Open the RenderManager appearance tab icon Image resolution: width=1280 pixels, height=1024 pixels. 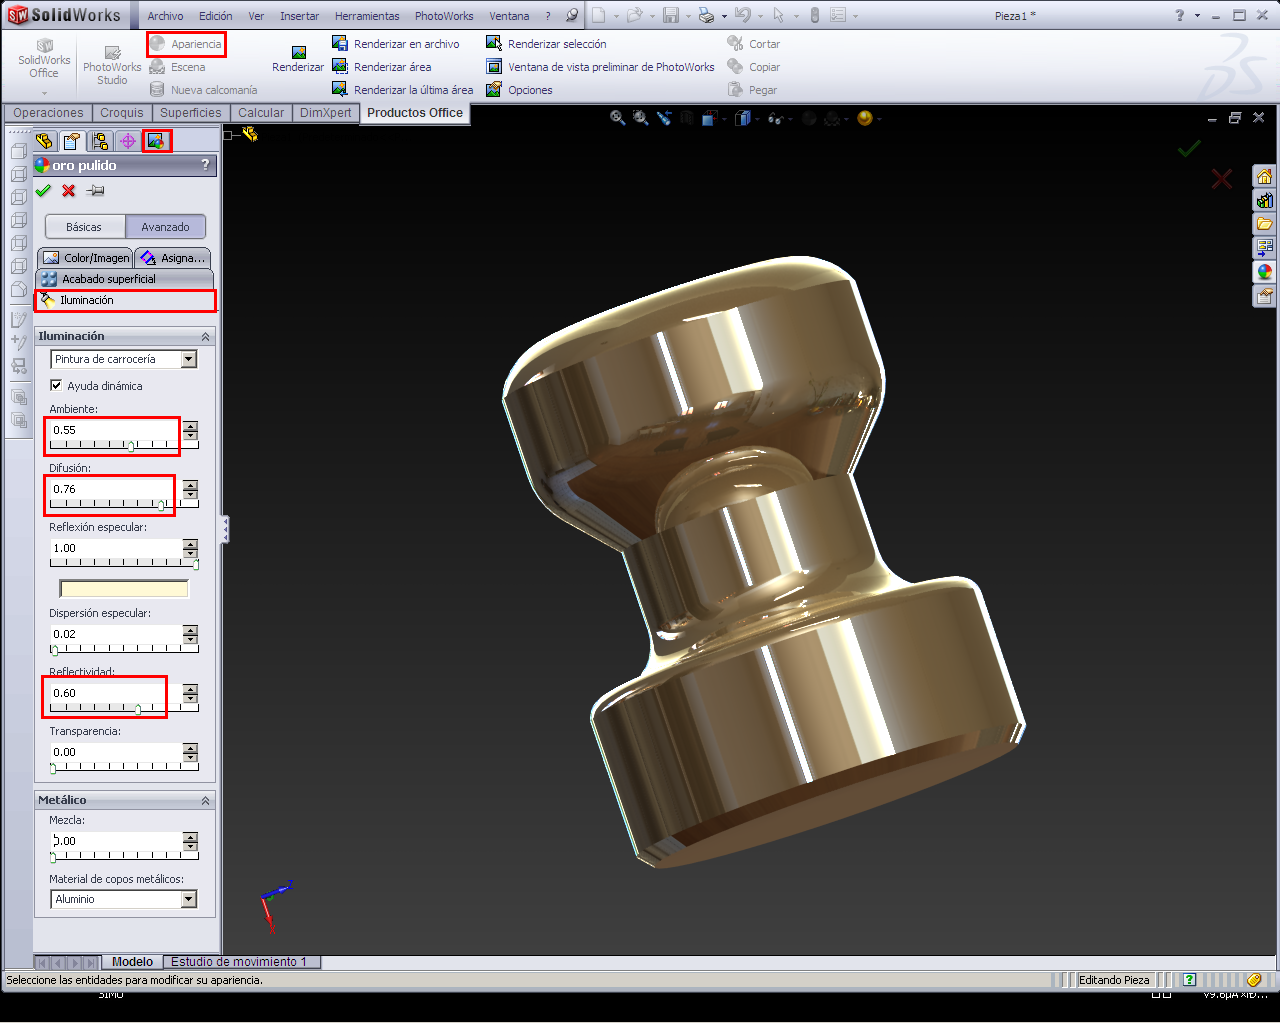[156, 141]
